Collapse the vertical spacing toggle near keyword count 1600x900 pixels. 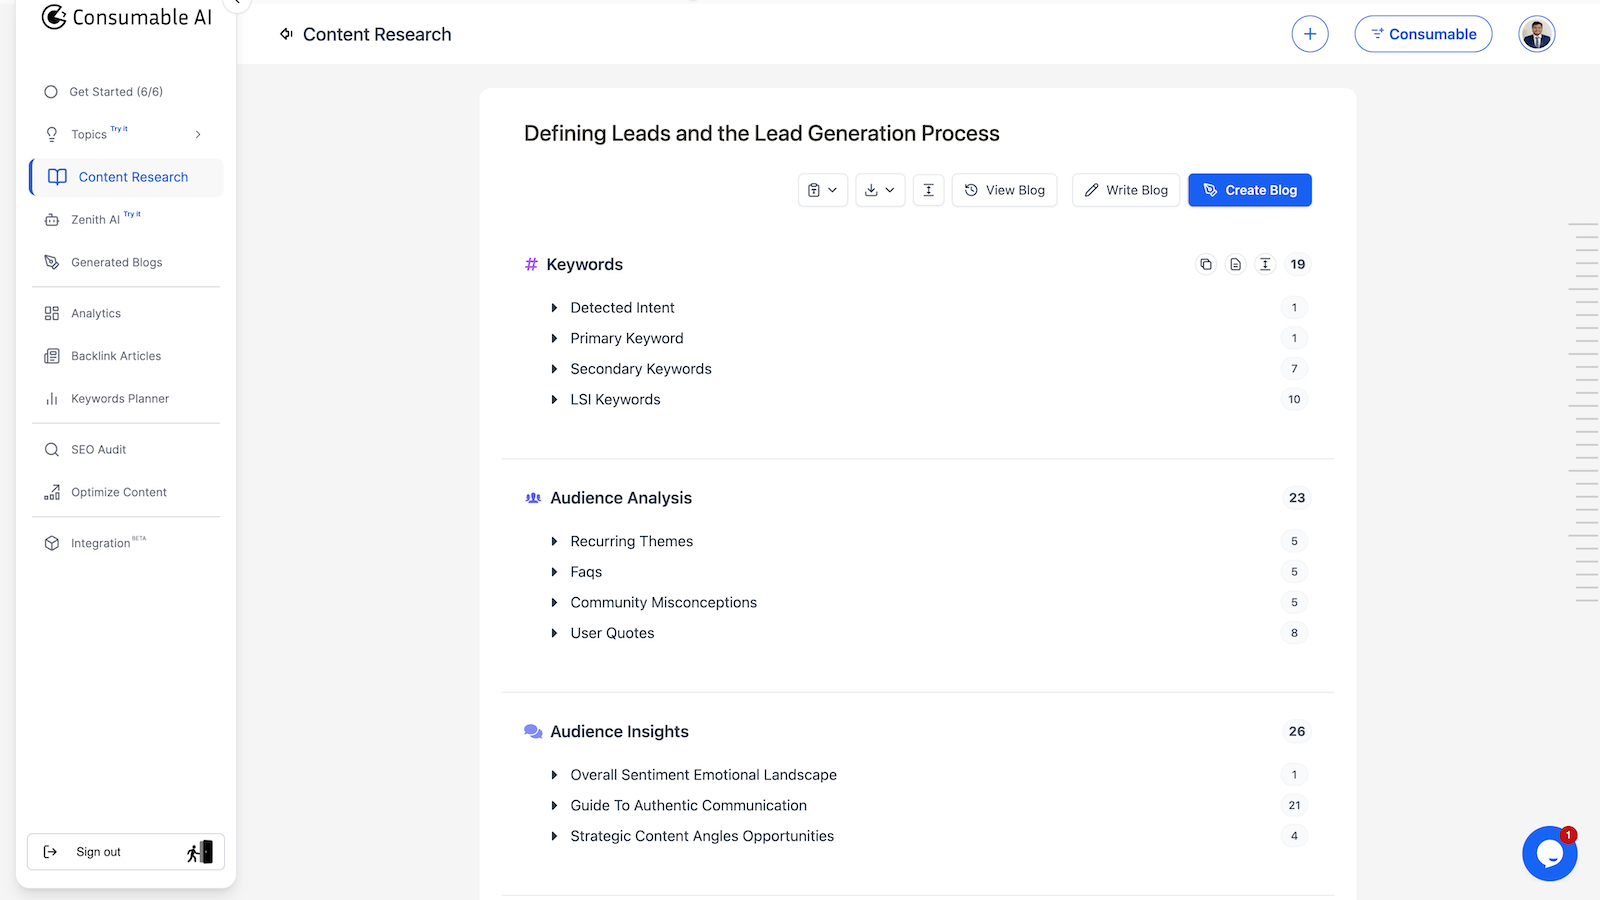pyautogui.click(x=1265, y=264)
